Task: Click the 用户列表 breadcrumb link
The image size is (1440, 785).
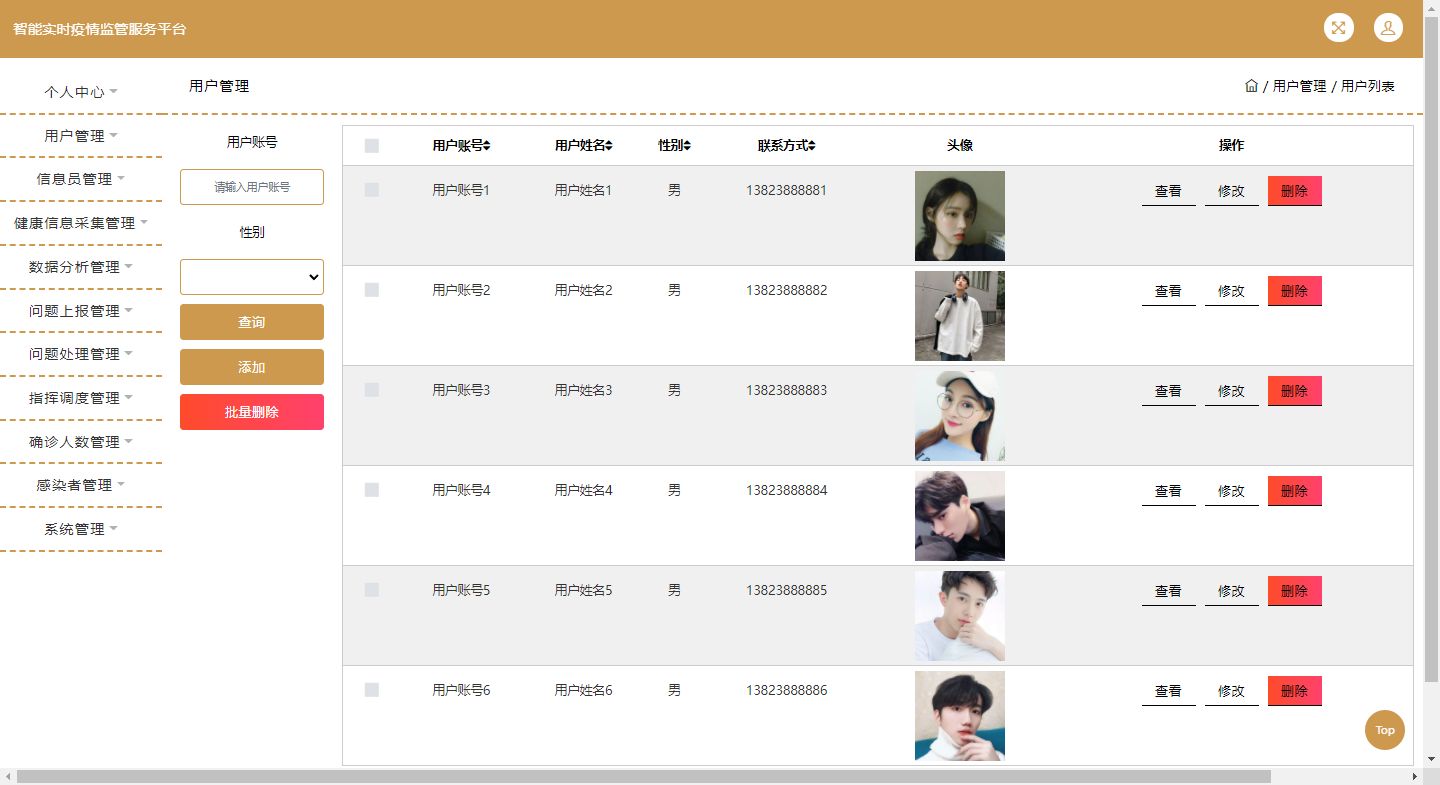Action: coord(1367,86)
